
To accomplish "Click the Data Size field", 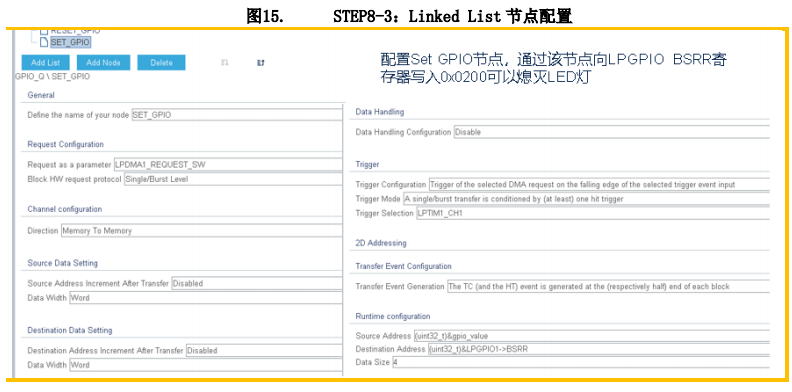I will pos(581,362).
